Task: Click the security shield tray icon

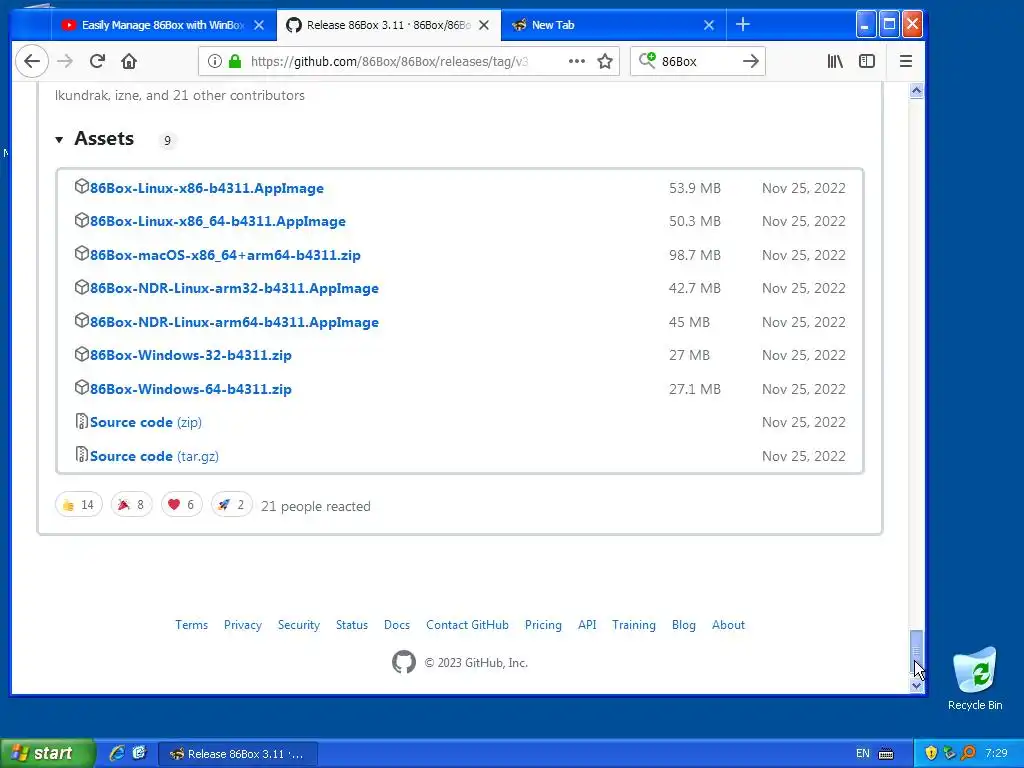Action: 931,753
